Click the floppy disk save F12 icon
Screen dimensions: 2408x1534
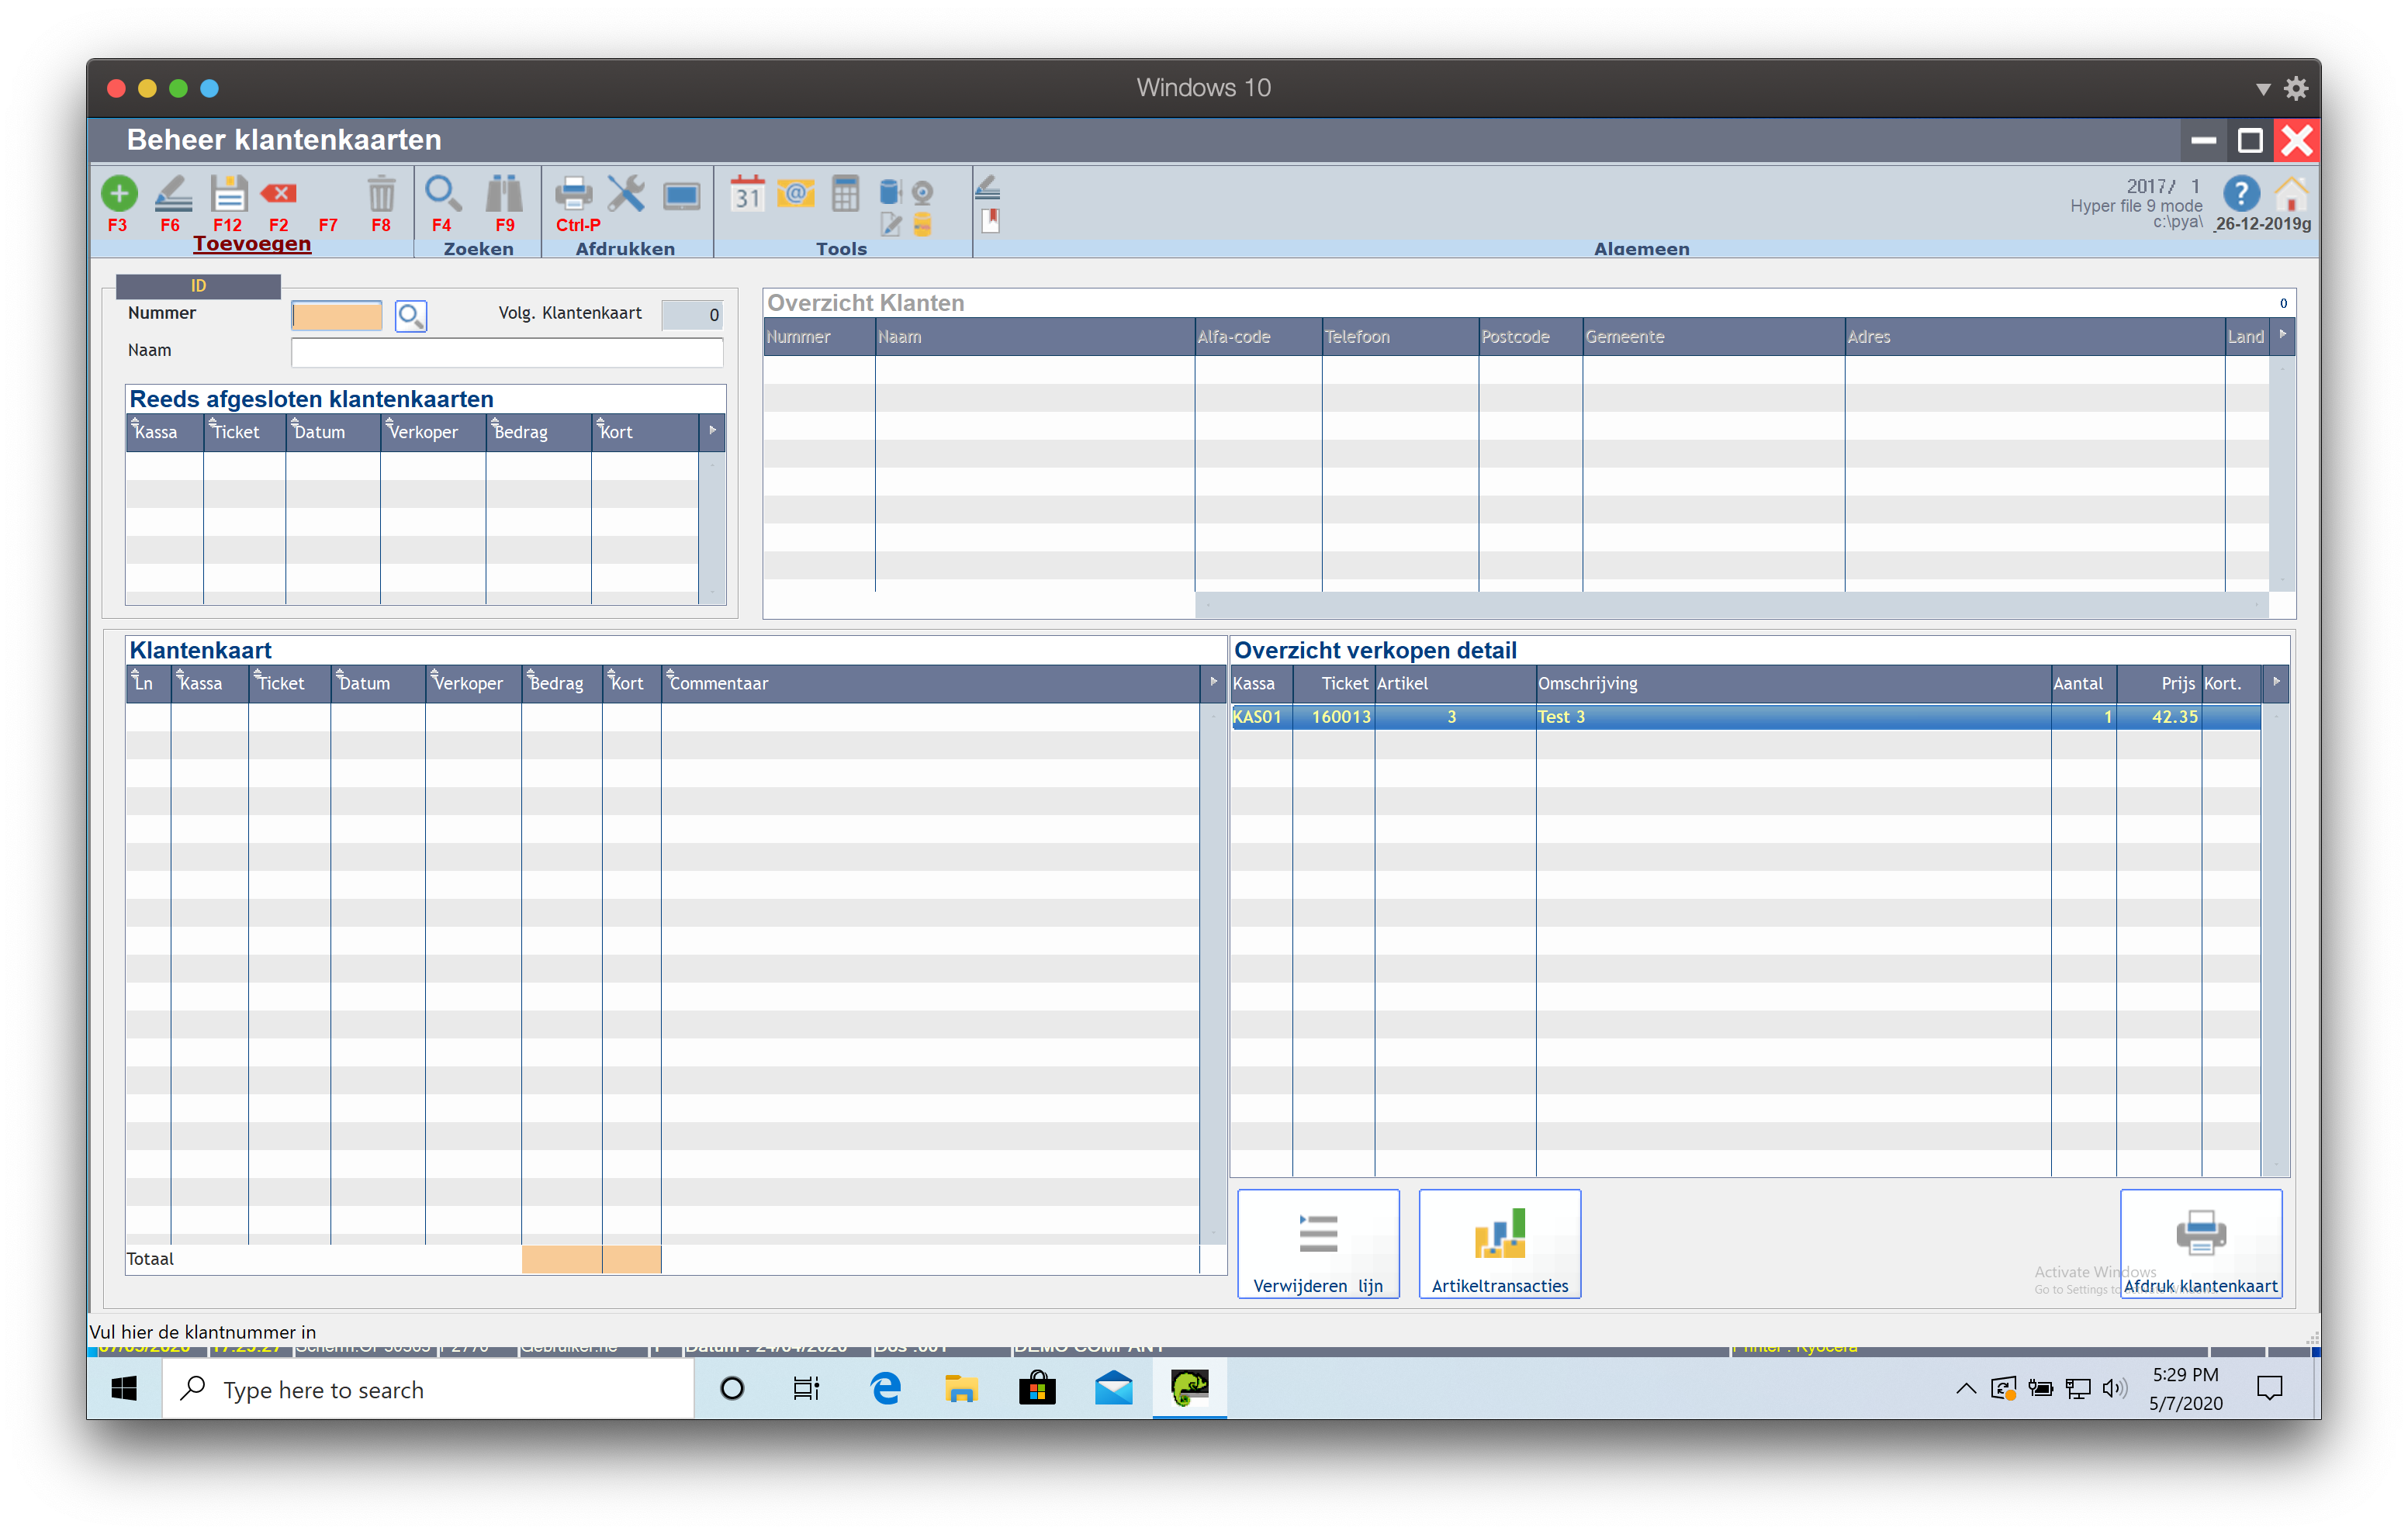(228, 194)
